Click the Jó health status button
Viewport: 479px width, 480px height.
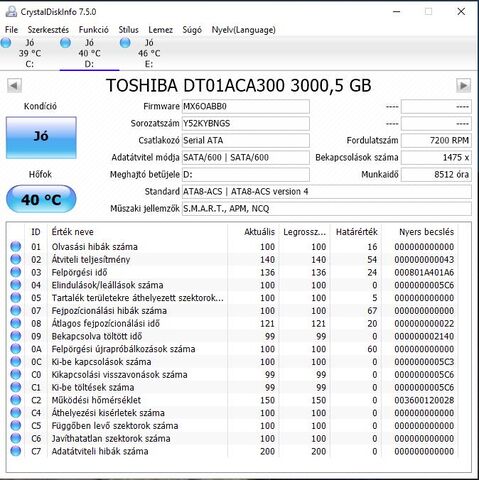coord(41,137)
